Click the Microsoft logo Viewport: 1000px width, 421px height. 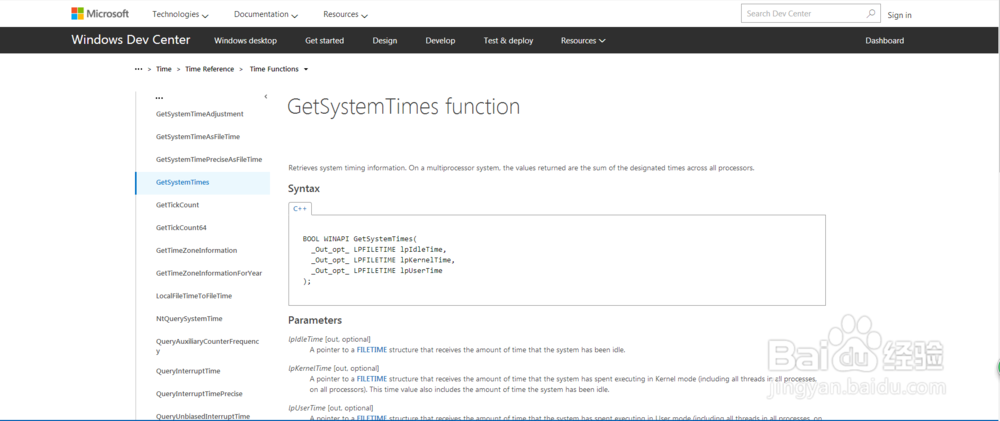pyautogui.click(x=99, y=14)
